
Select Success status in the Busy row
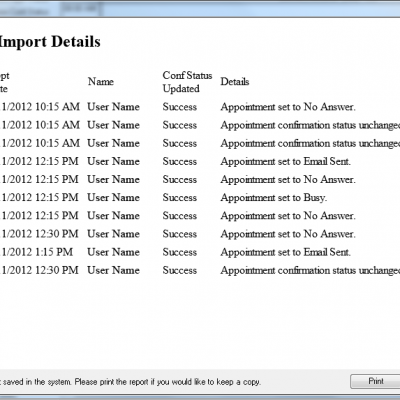[180, 198]
